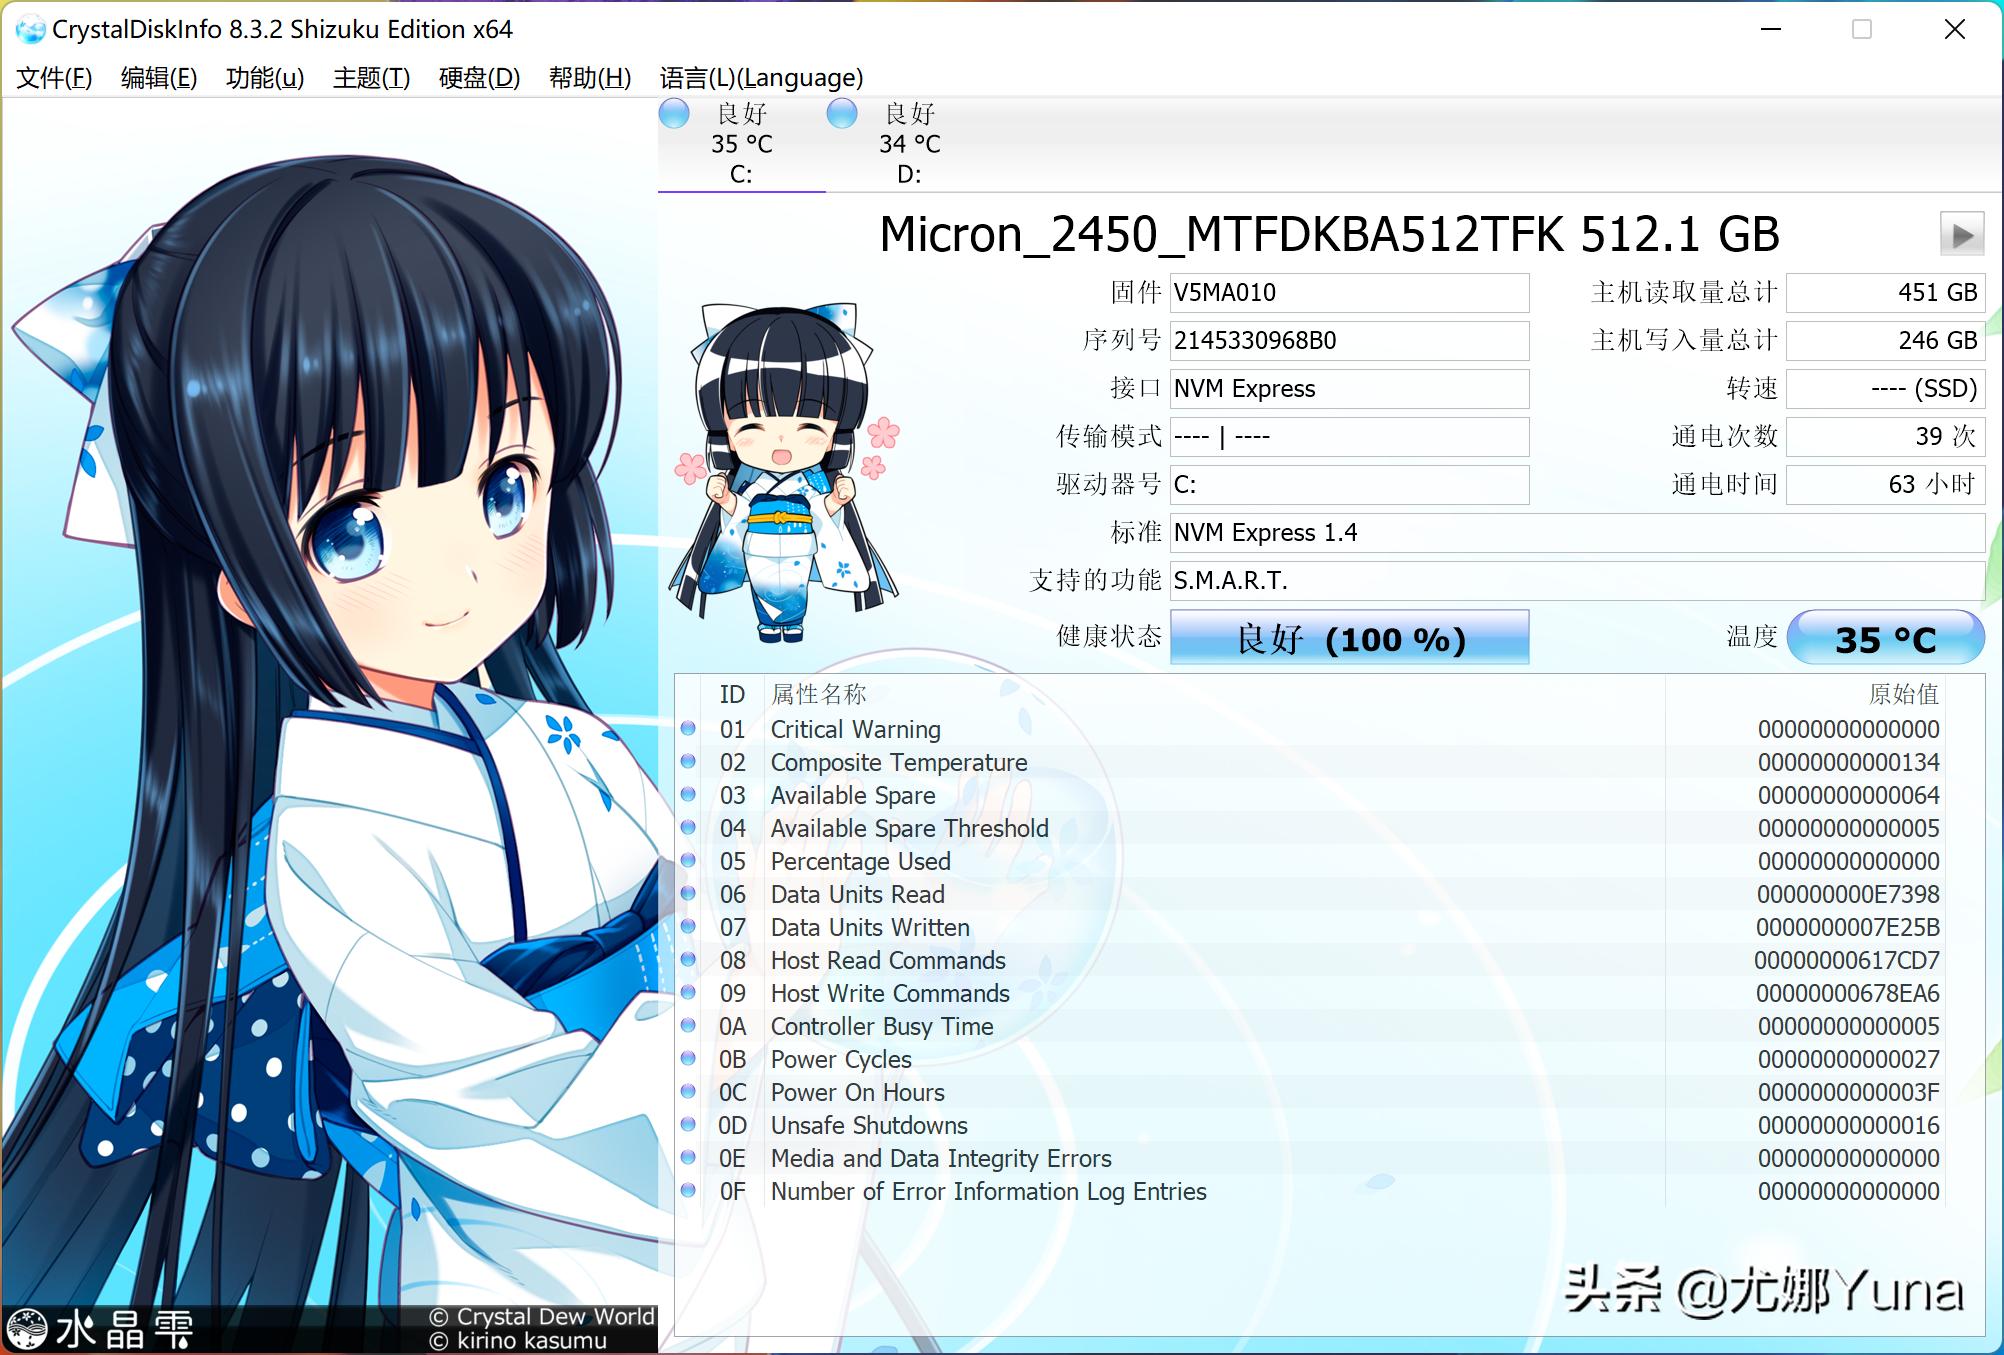The height and width of the screenshot is (1355, 2004).
Task: Select the serial number field showing 2145330968B0
Action: [x=1348, y=340]
